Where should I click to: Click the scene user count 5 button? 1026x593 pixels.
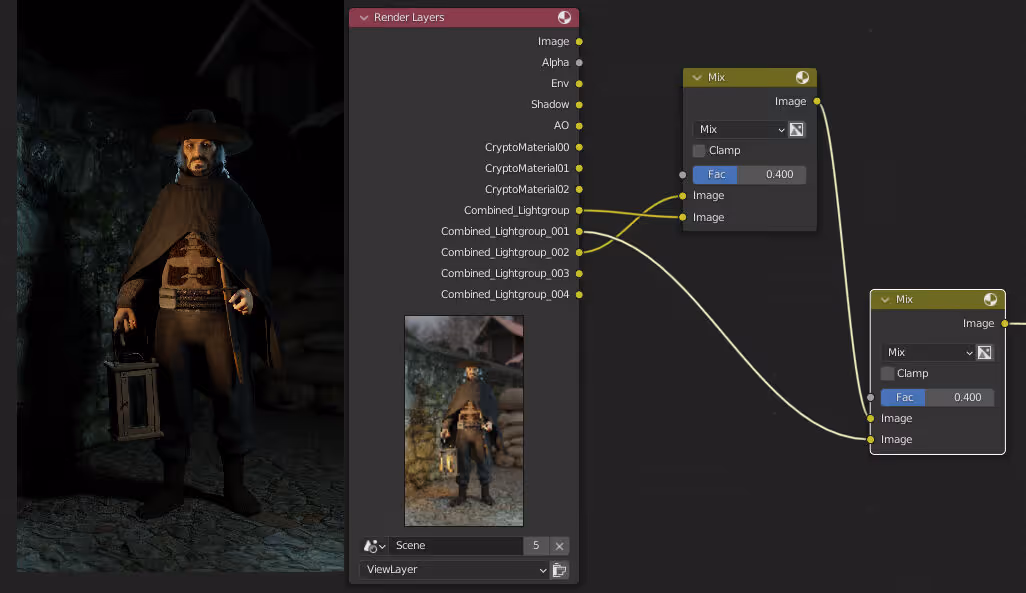tap(536, 546)
